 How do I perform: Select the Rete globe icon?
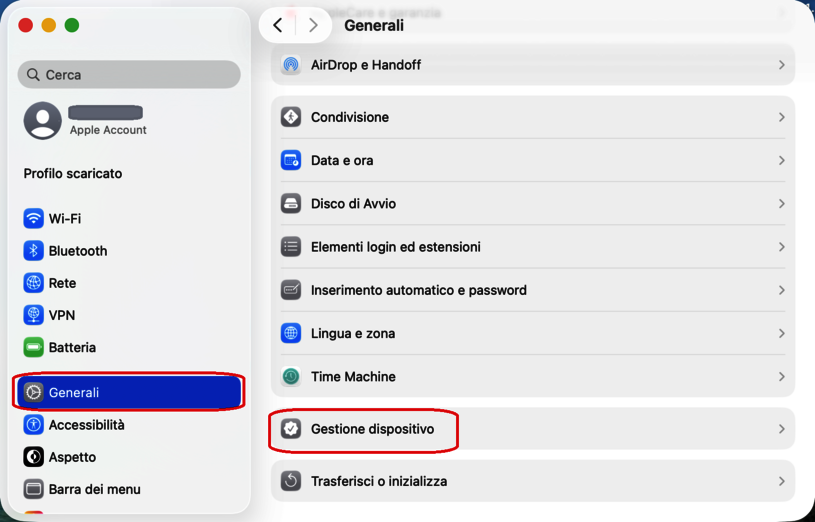(33, 283)
